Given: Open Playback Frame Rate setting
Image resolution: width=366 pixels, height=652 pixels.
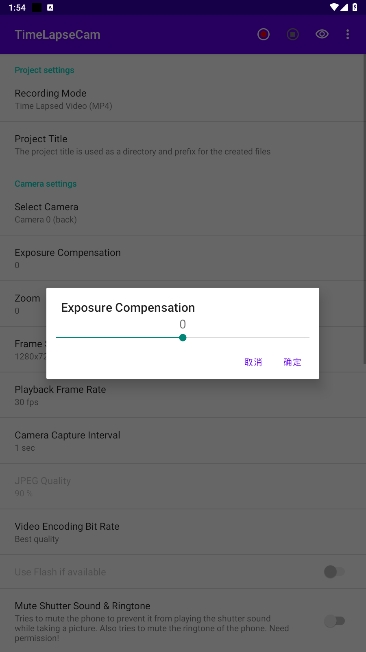Looking at the screenshot, I should 182,395.
